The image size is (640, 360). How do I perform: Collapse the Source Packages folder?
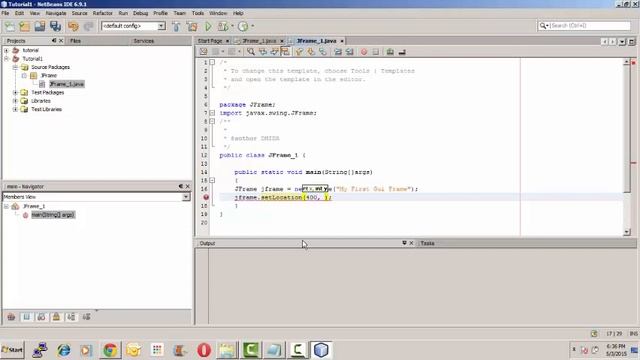tap(15, 67)
